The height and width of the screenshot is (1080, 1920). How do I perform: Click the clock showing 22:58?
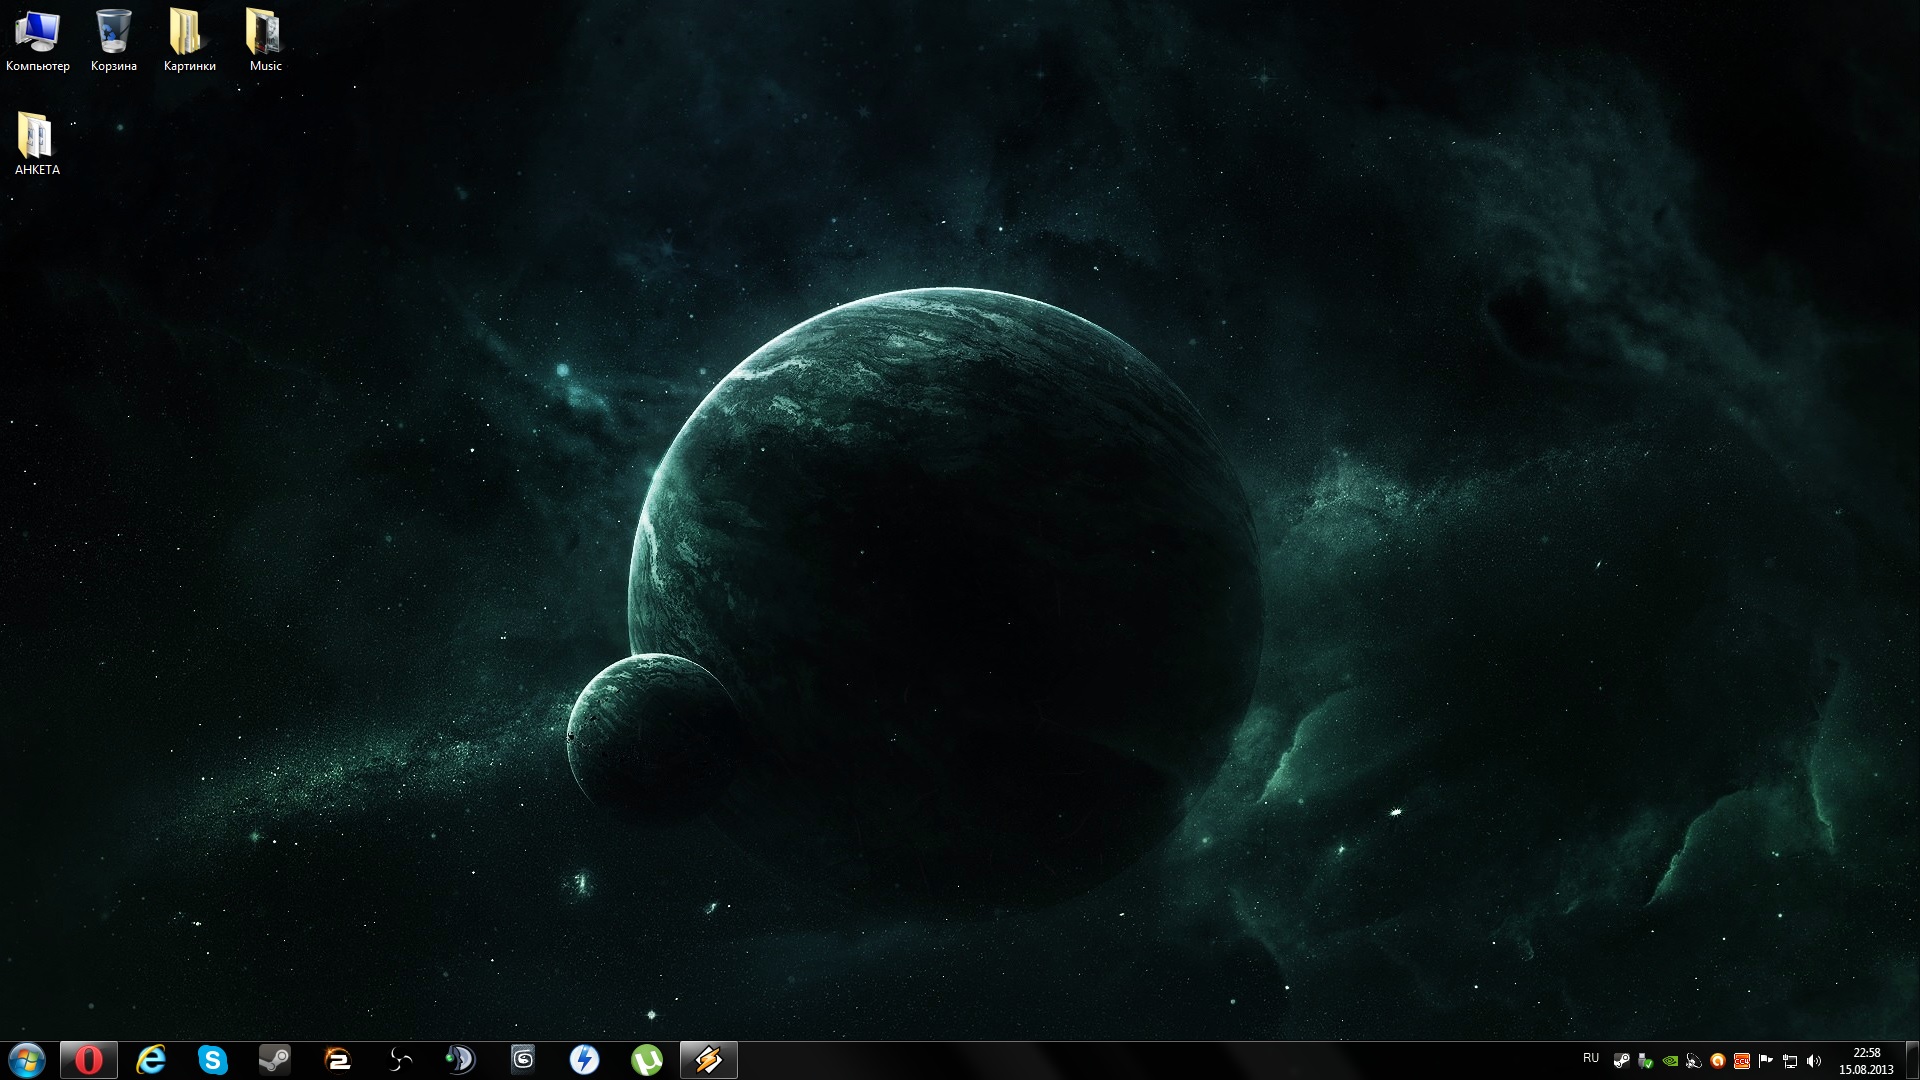click(x=1866, y=1061)
